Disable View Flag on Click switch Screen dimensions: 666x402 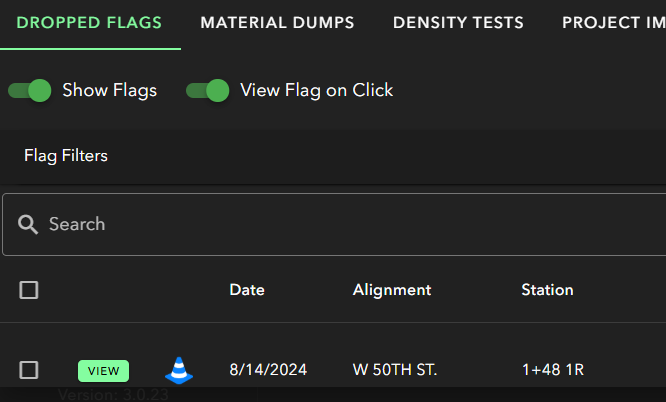208,91
